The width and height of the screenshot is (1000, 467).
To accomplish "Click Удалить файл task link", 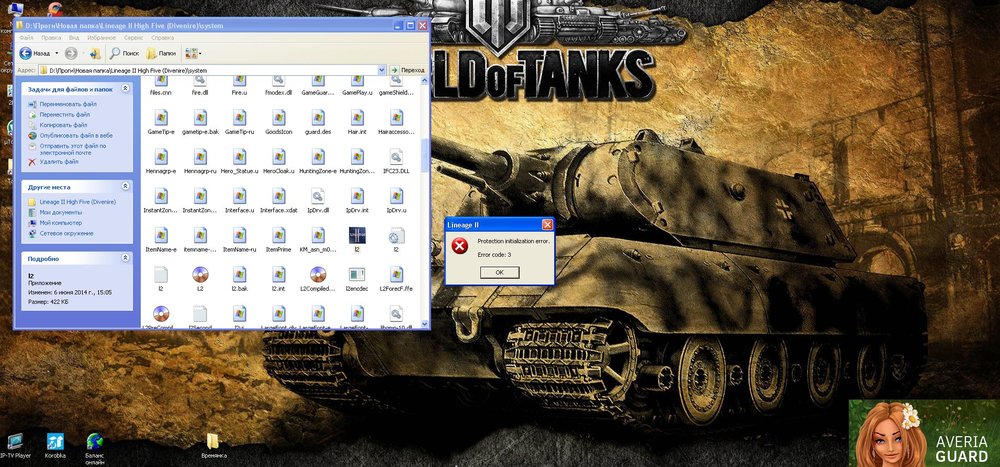I will [59, 161].
